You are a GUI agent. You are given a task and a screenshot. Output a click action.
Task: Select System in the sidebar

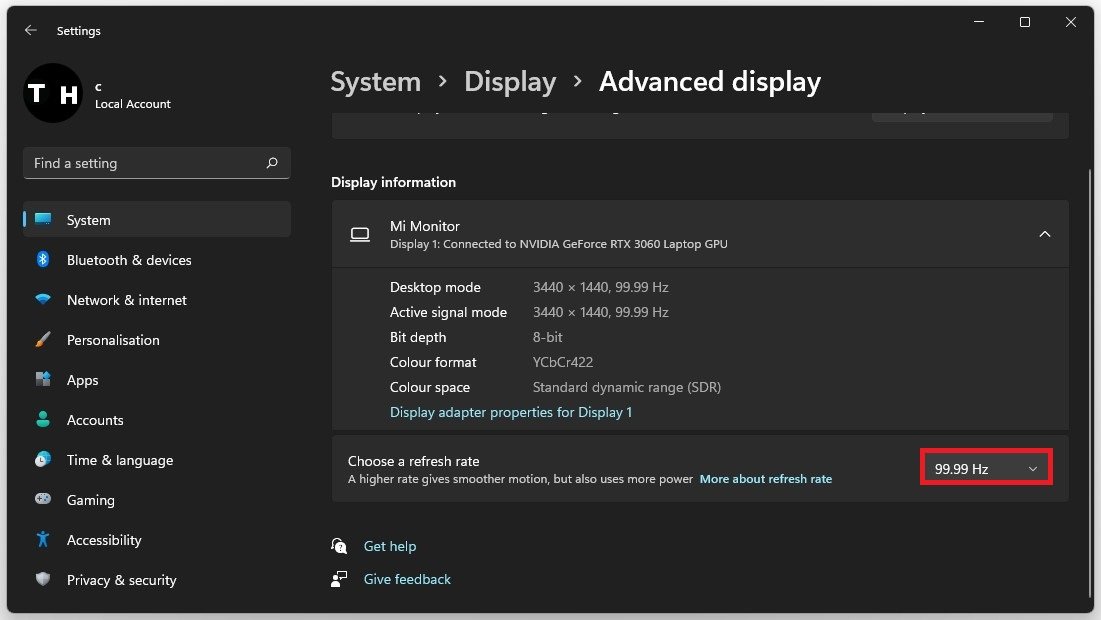pos(88,220)
